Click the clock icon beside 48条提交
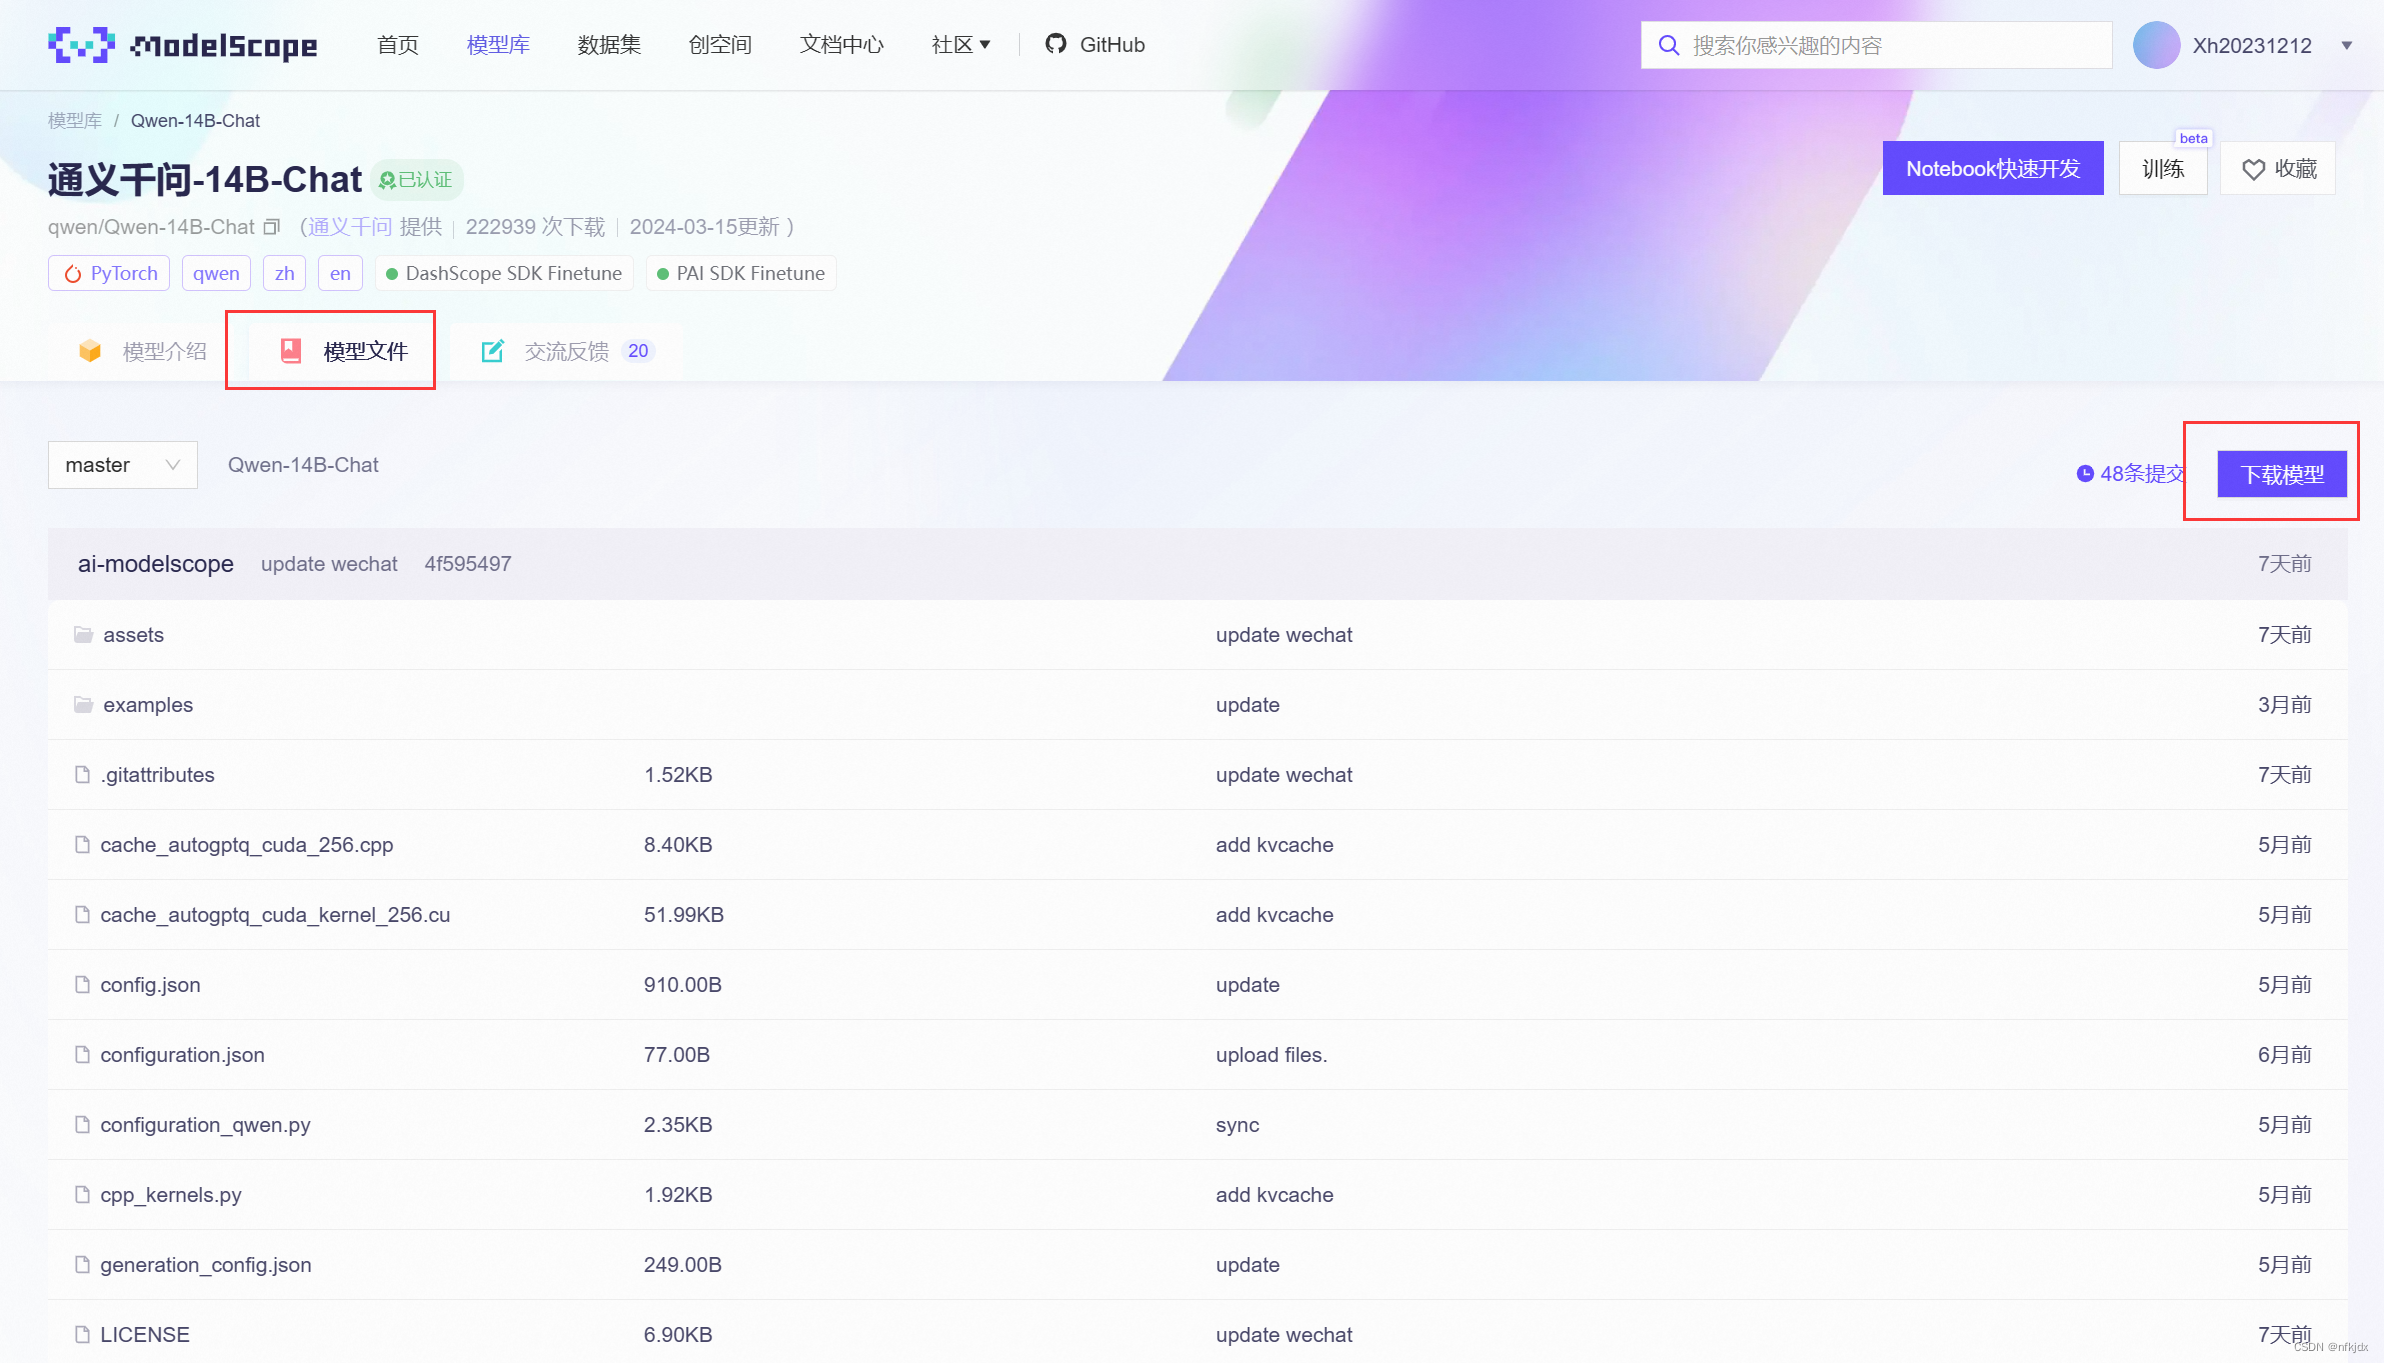This screenshot has width=2384, height=1363. pyautogui.click(x=2085, y=474)
